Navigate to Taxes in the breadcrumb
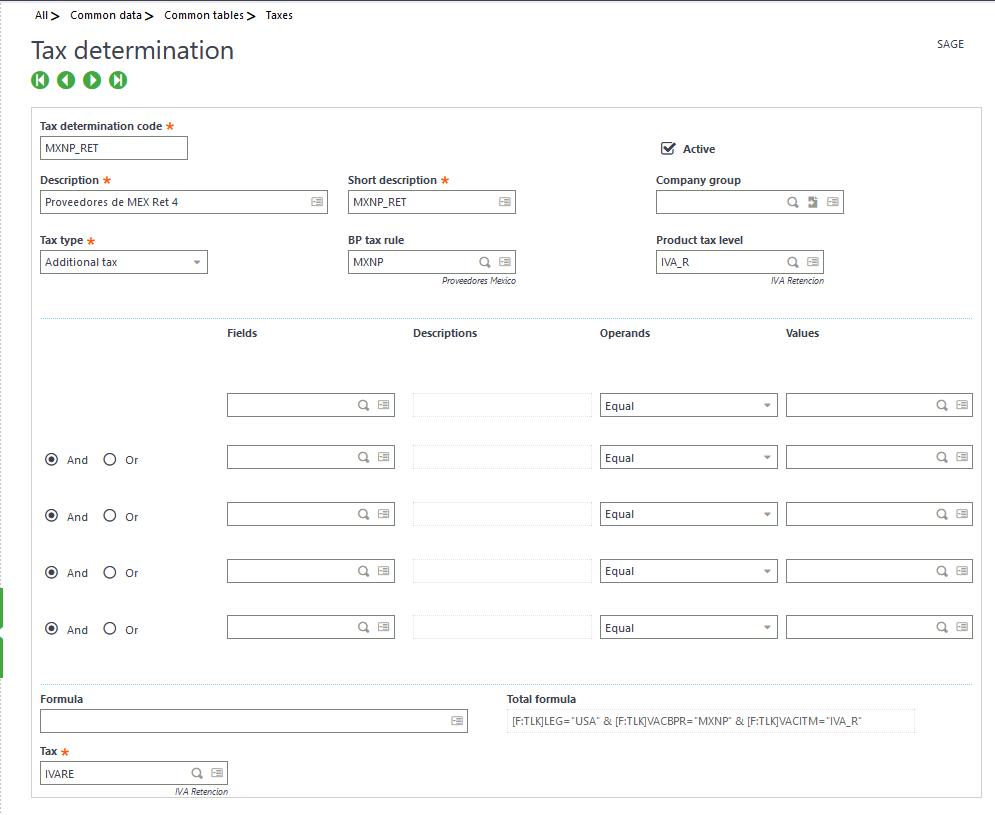995x815 pixels. (x=278, y=15)
